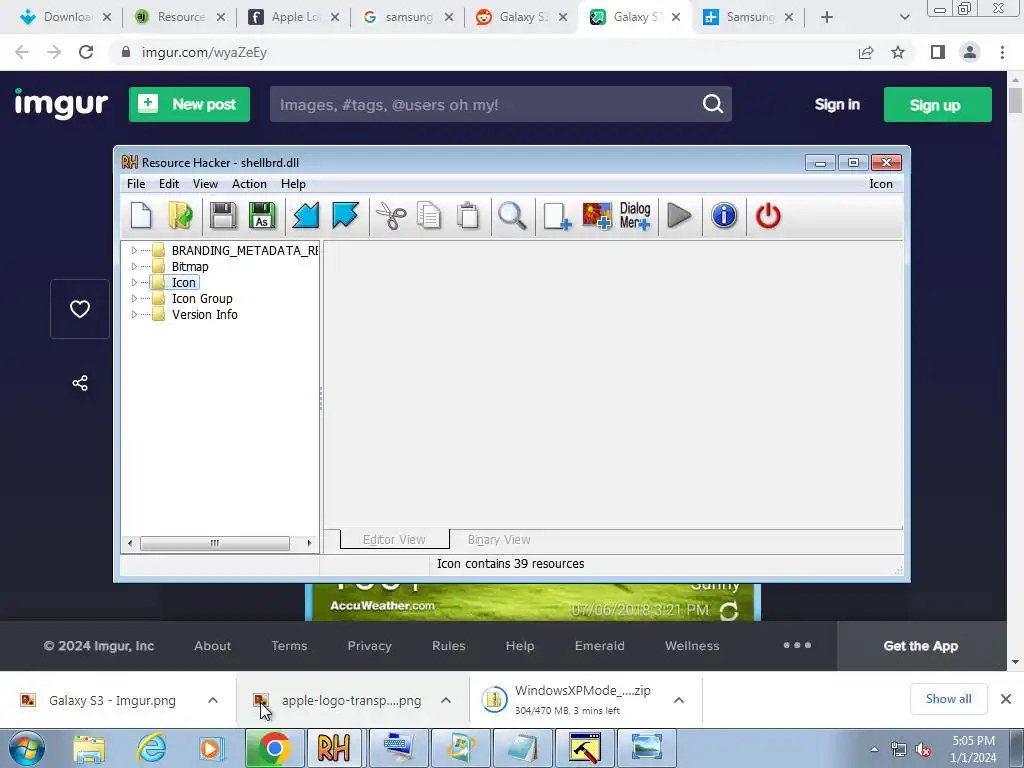Screen dimensions: 1024x768
Task: Open Chrome three-dot menu
Action: tap(1002, 52)
